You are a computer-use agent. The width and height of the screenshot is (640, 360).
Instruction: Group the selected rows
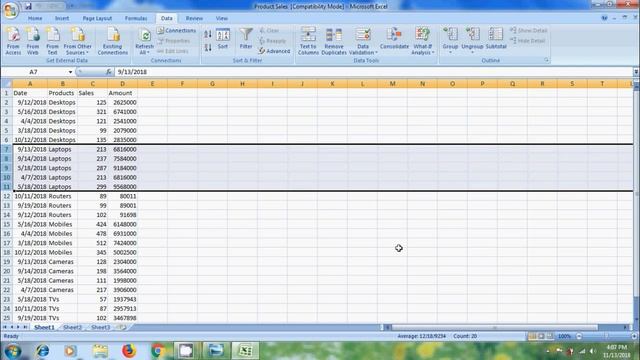pos(450,40)
